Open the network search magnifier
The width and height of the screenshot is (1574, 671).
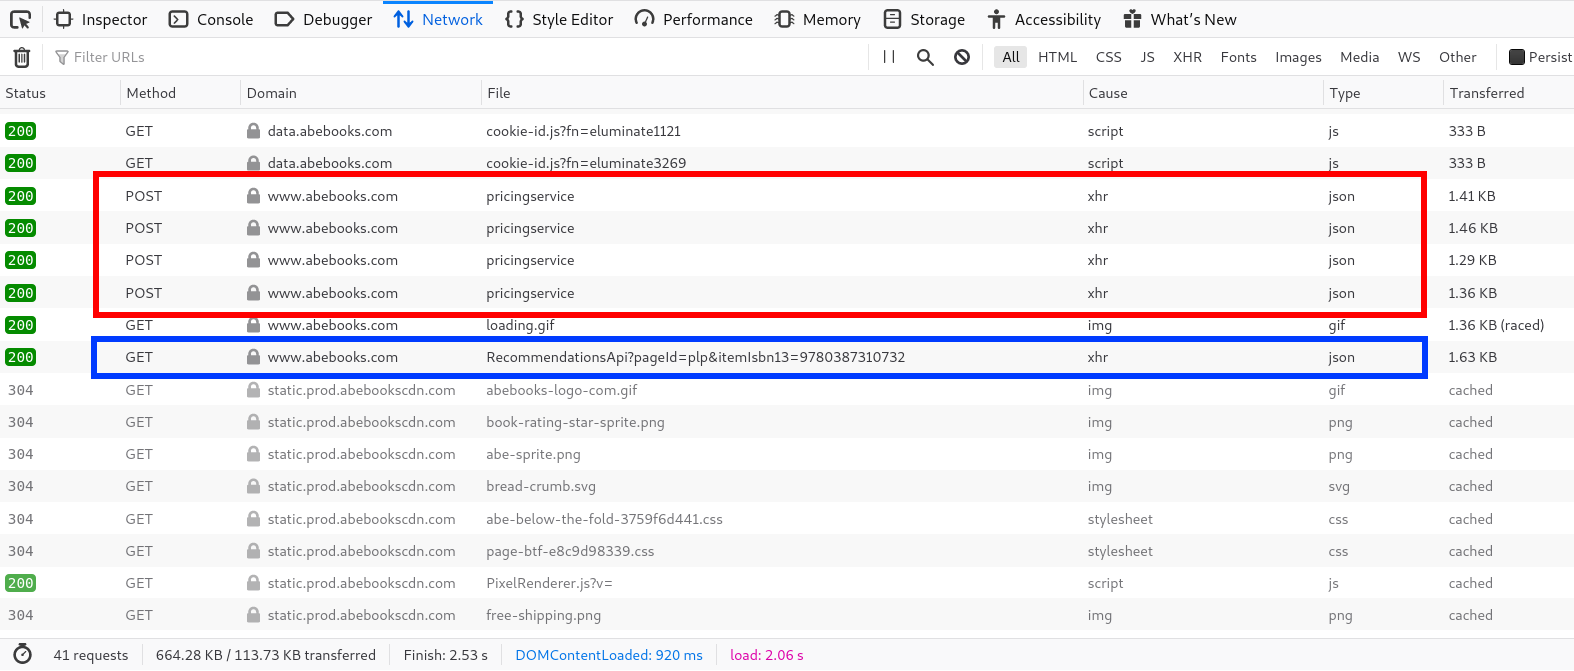coord(925,57)
